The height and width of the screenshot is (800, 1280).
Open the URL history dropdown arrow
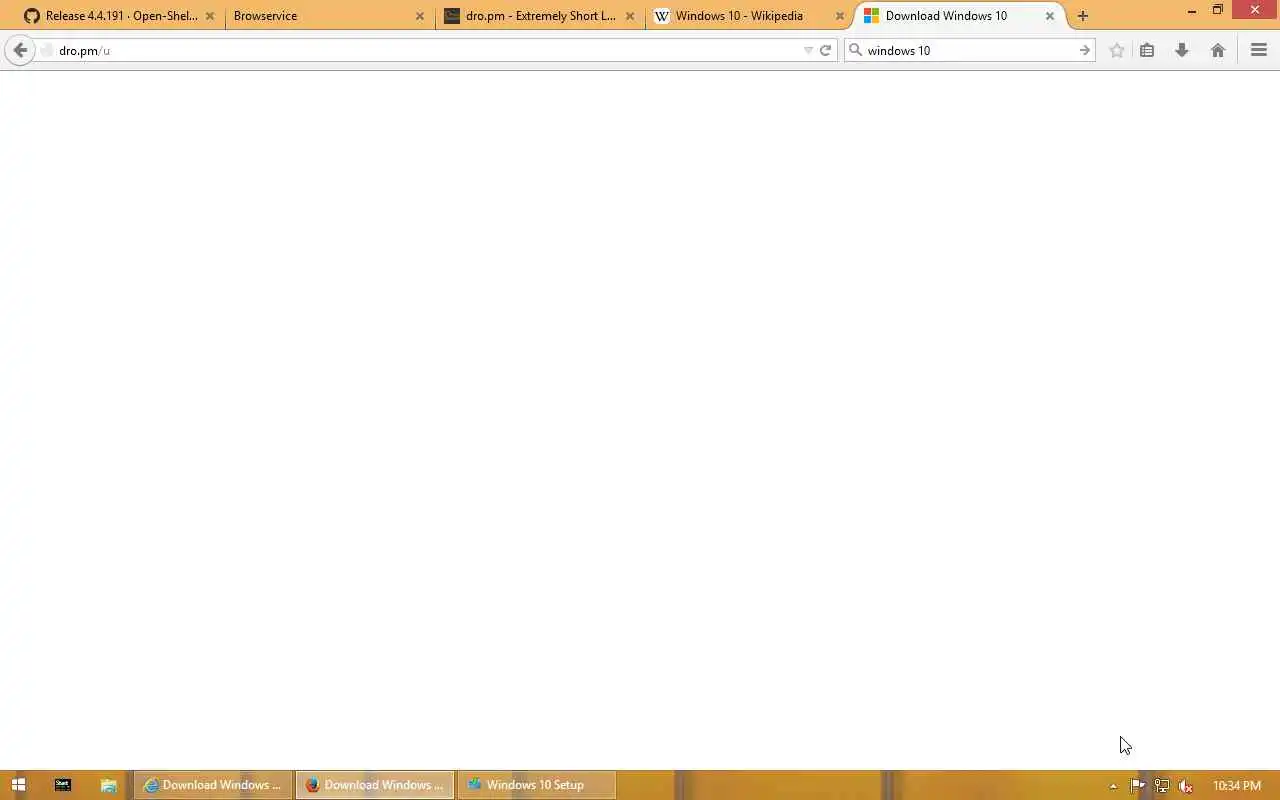point(808,50)
